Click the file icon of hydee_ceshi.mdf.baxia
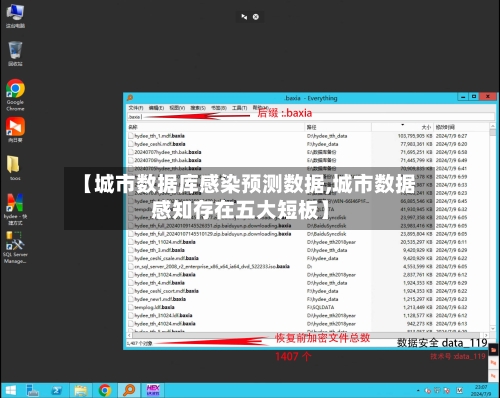Screen dimensions: 500x398 click(131, 144)
